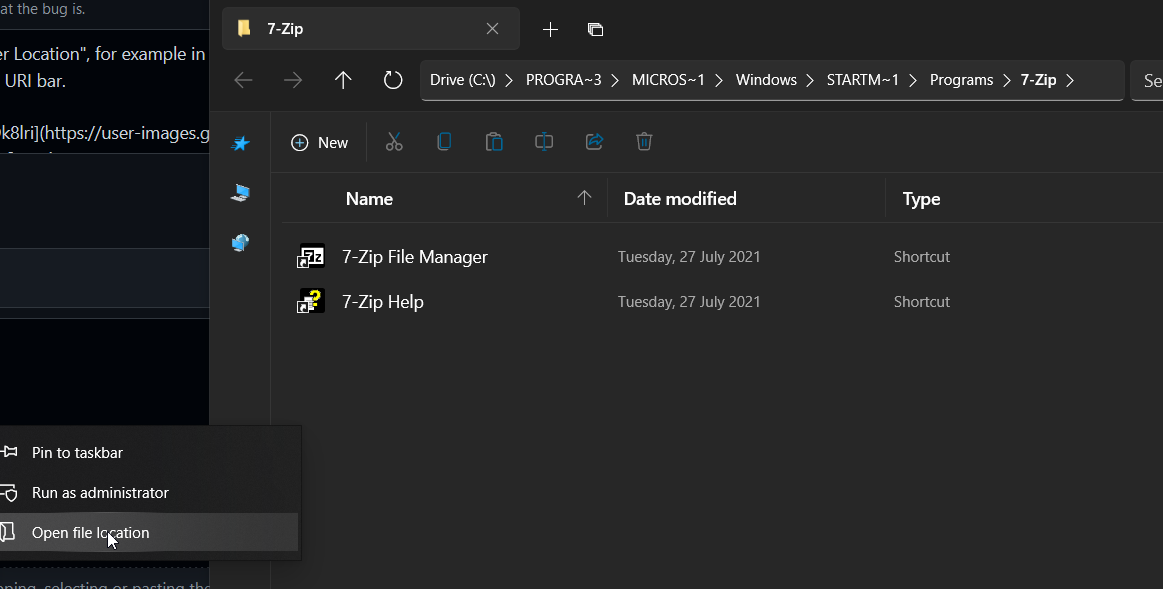Click the Shortcut type of 7-Zip Help
Screen dimensions: 1163x589
pyautogui.click(x=922, y=302)
